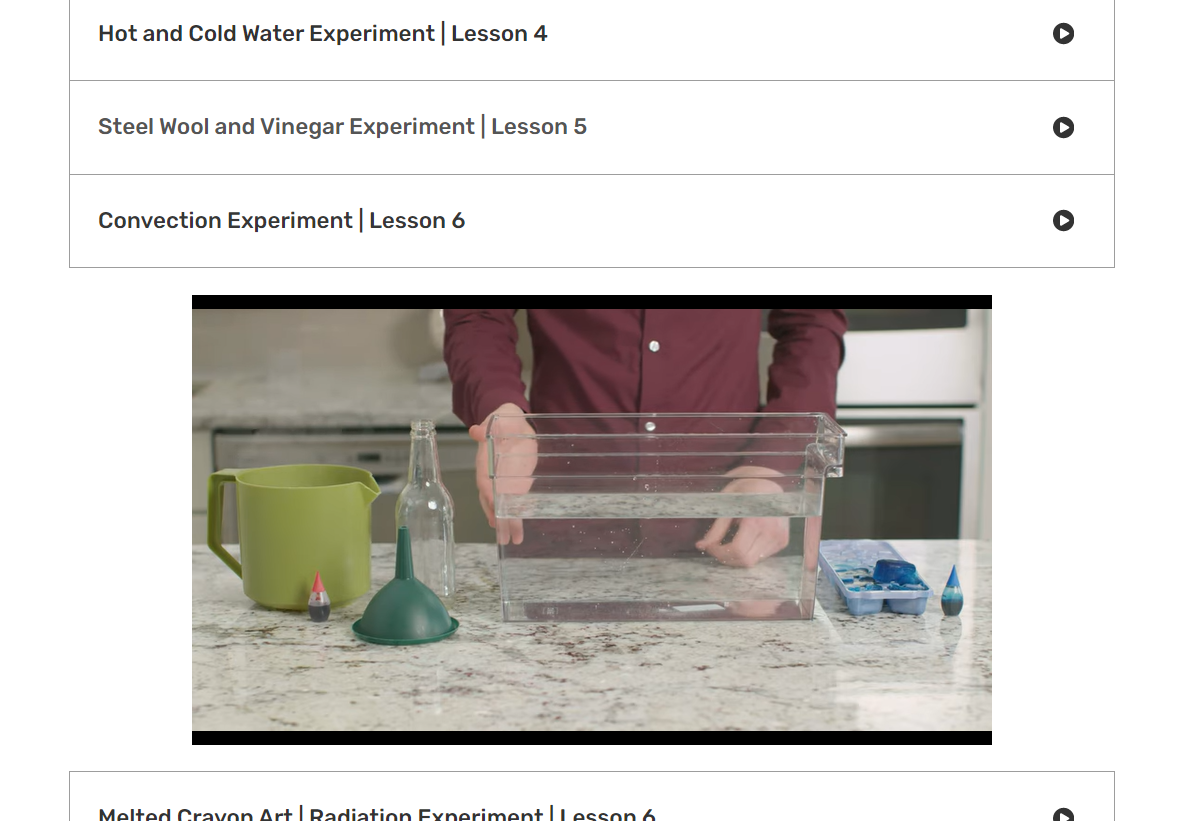This screenshot has height=821, width=1204.
Task: Collapse the Convection Experiment Lesson 6 heading
Action: tap(281, 220)
